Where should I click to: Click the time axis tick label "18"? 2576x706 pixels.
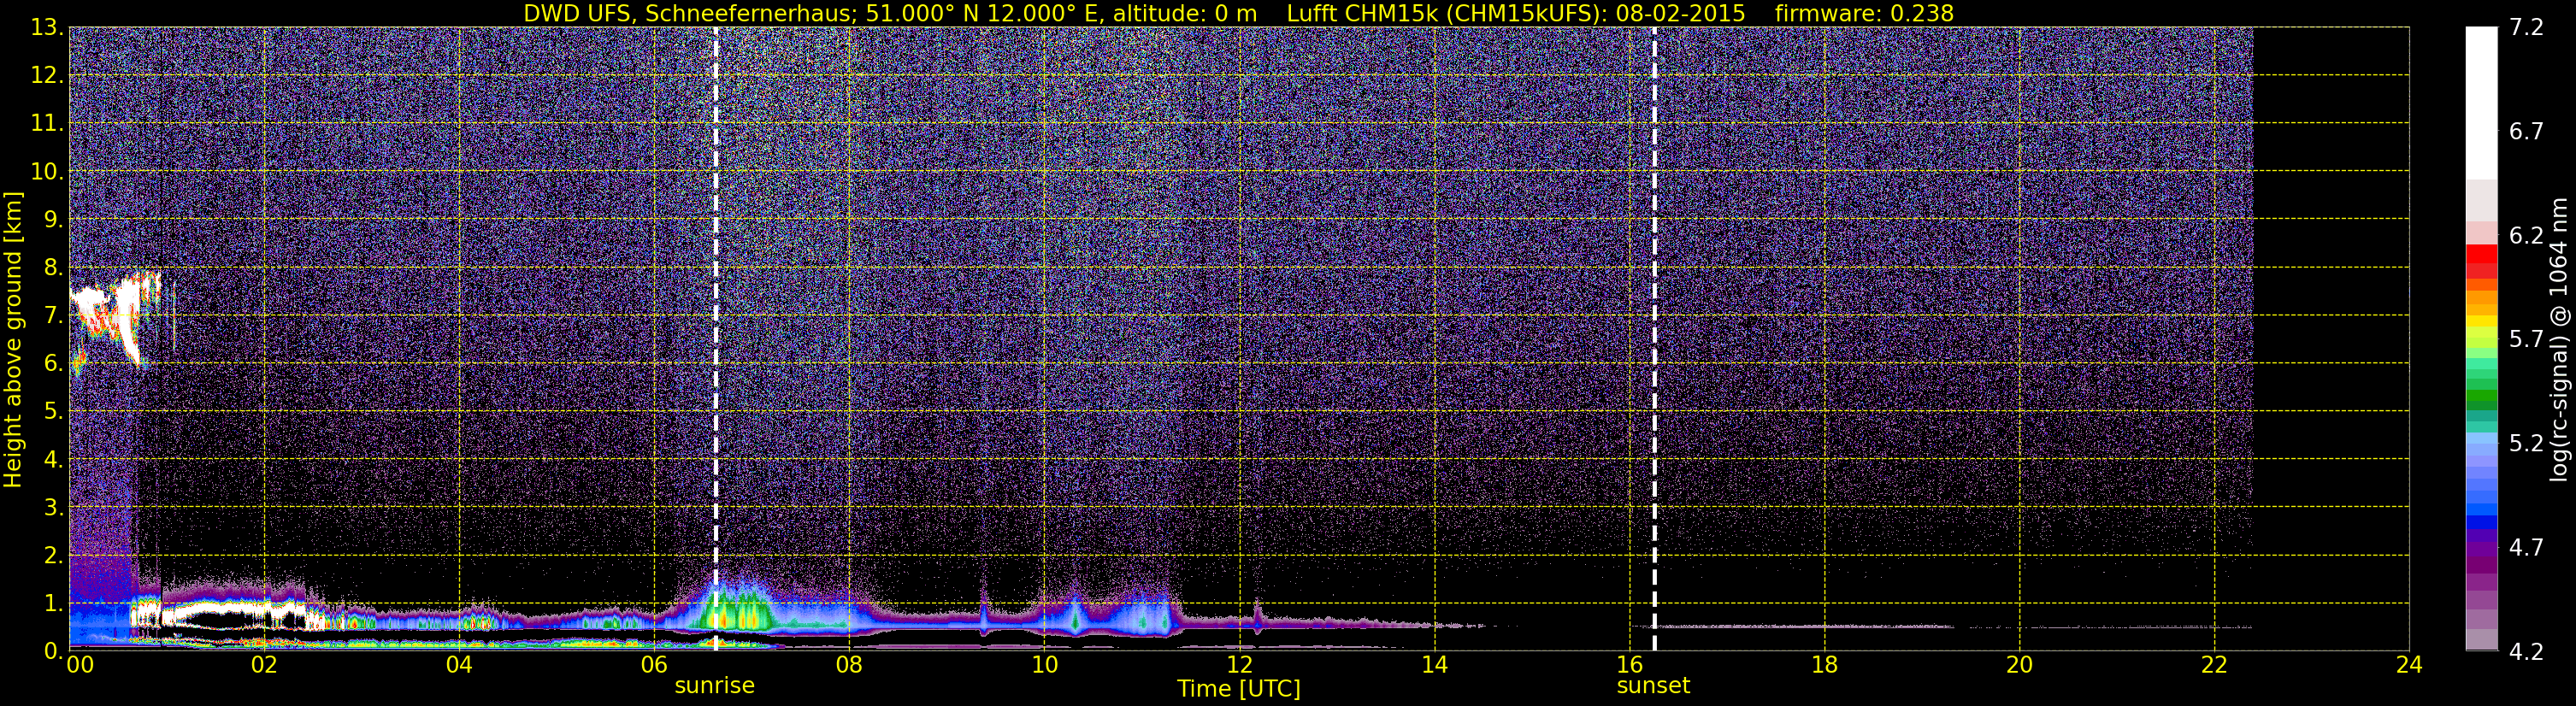[x=1824, y=665]
